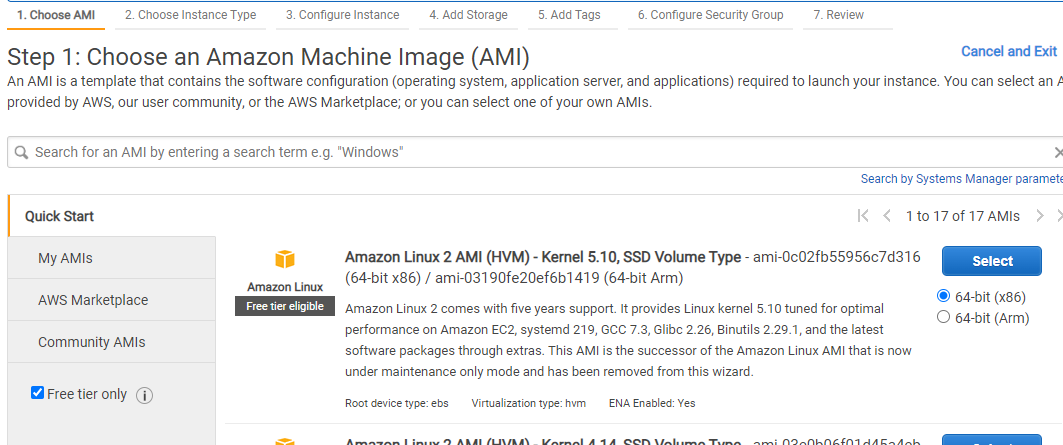Select the 64-bit (x86) radio button
This screenshot has width=1063, height=445.
(943, 296)
